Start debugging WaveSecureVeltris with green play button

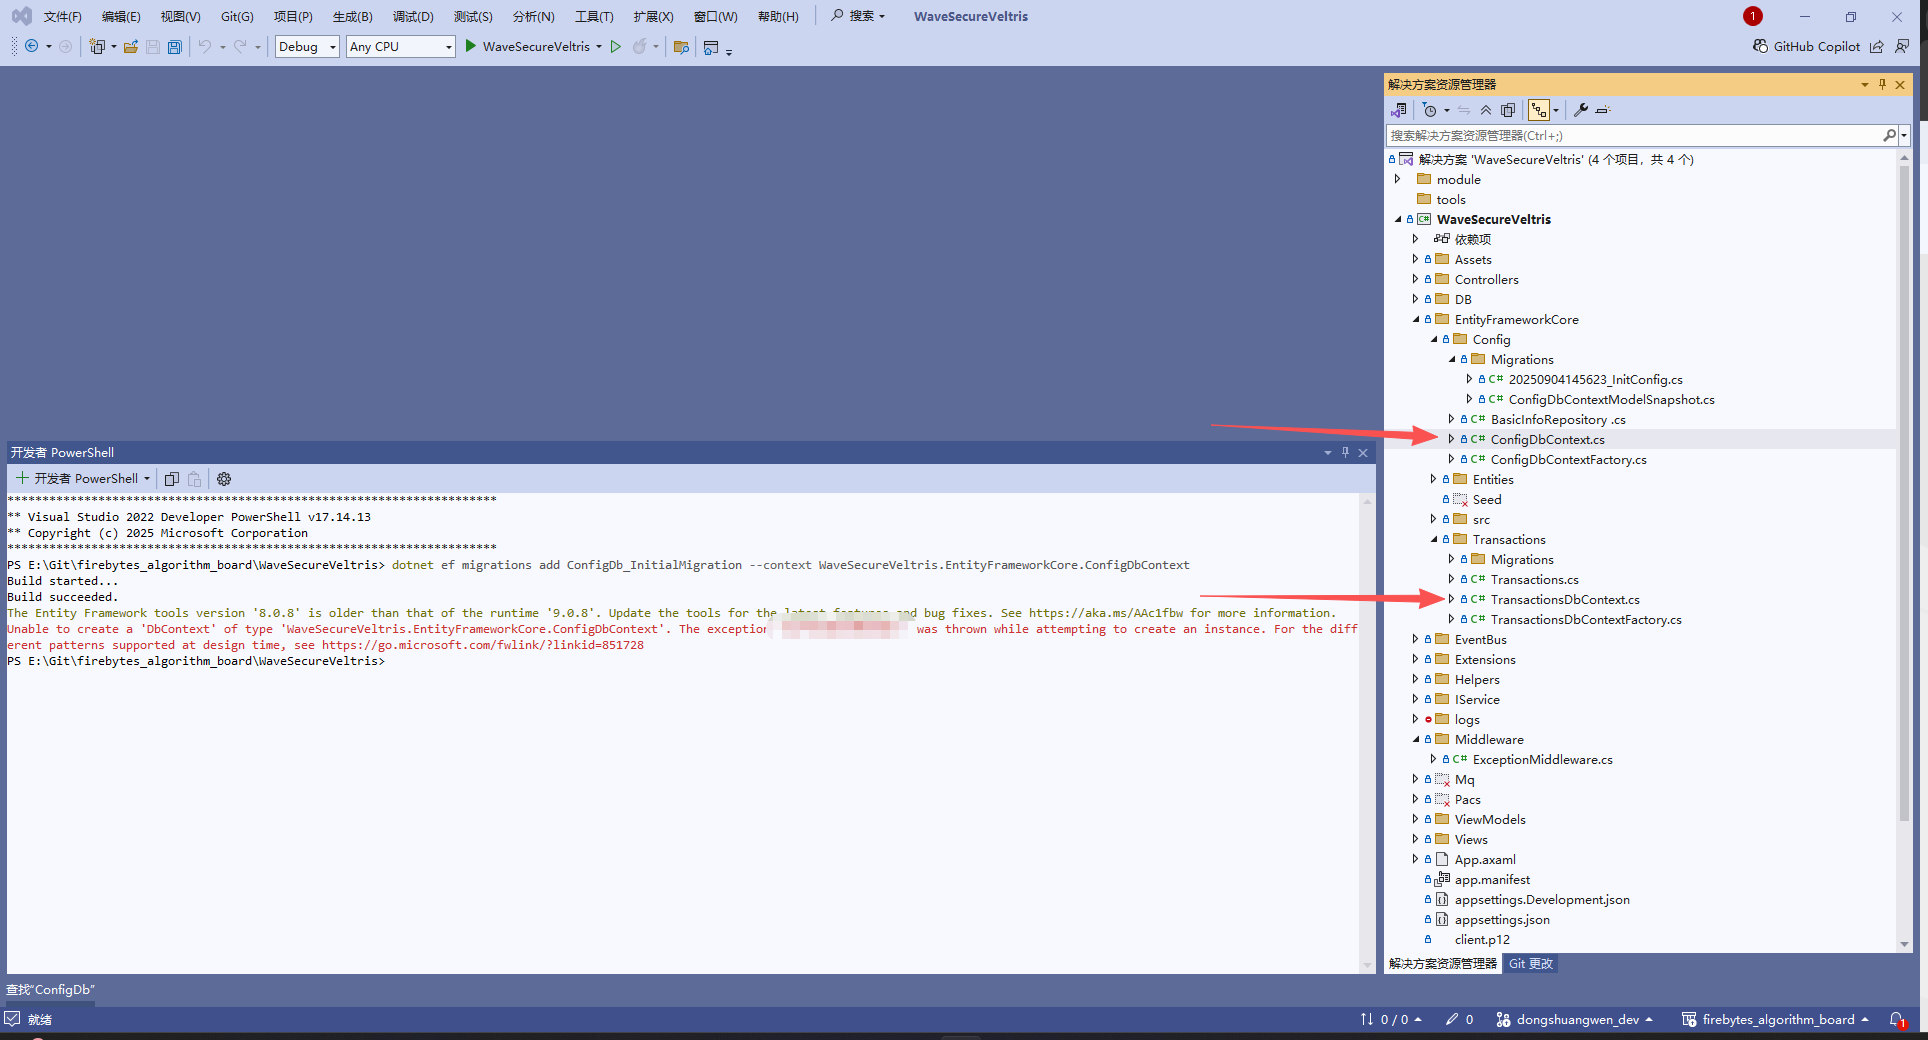(x=471, y=46)
